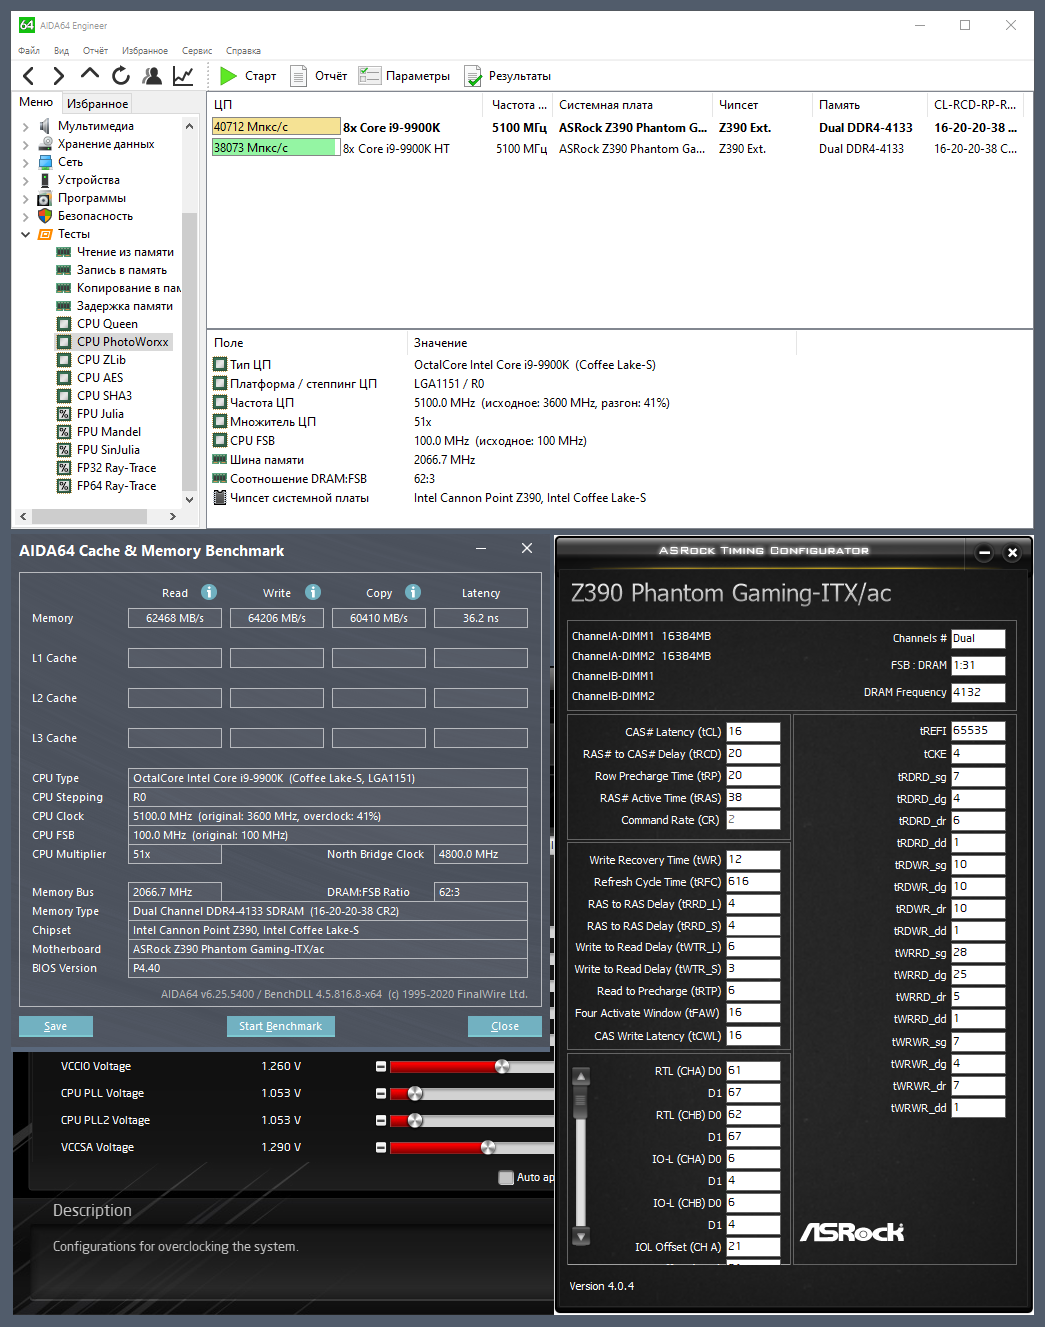1045x1327 pixels.
Task: Open the Отчёт menu in menu bar
Action: (95, 50)
